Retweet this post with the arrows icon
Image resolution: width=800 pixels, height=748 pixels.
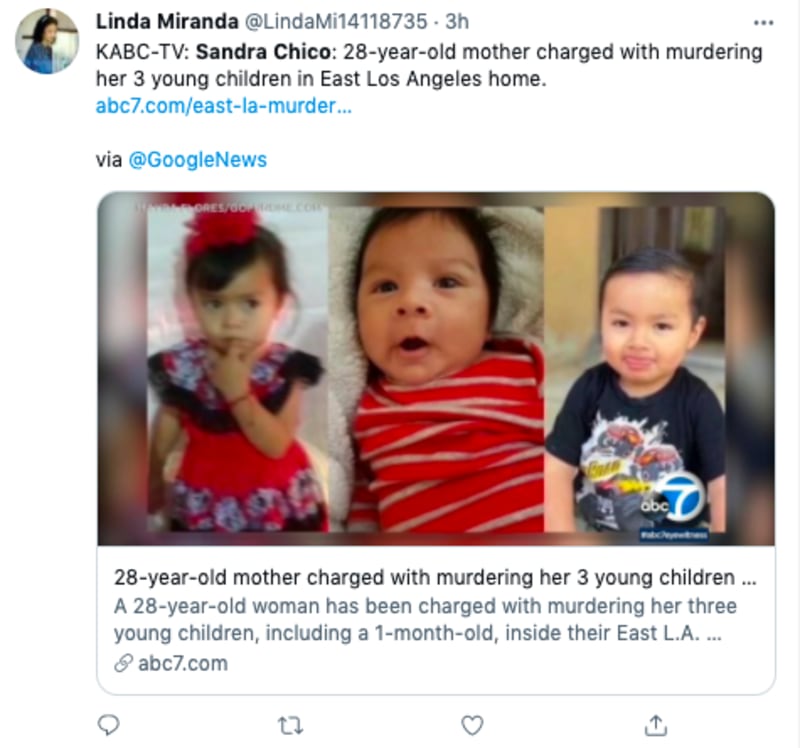coord(290,726)
